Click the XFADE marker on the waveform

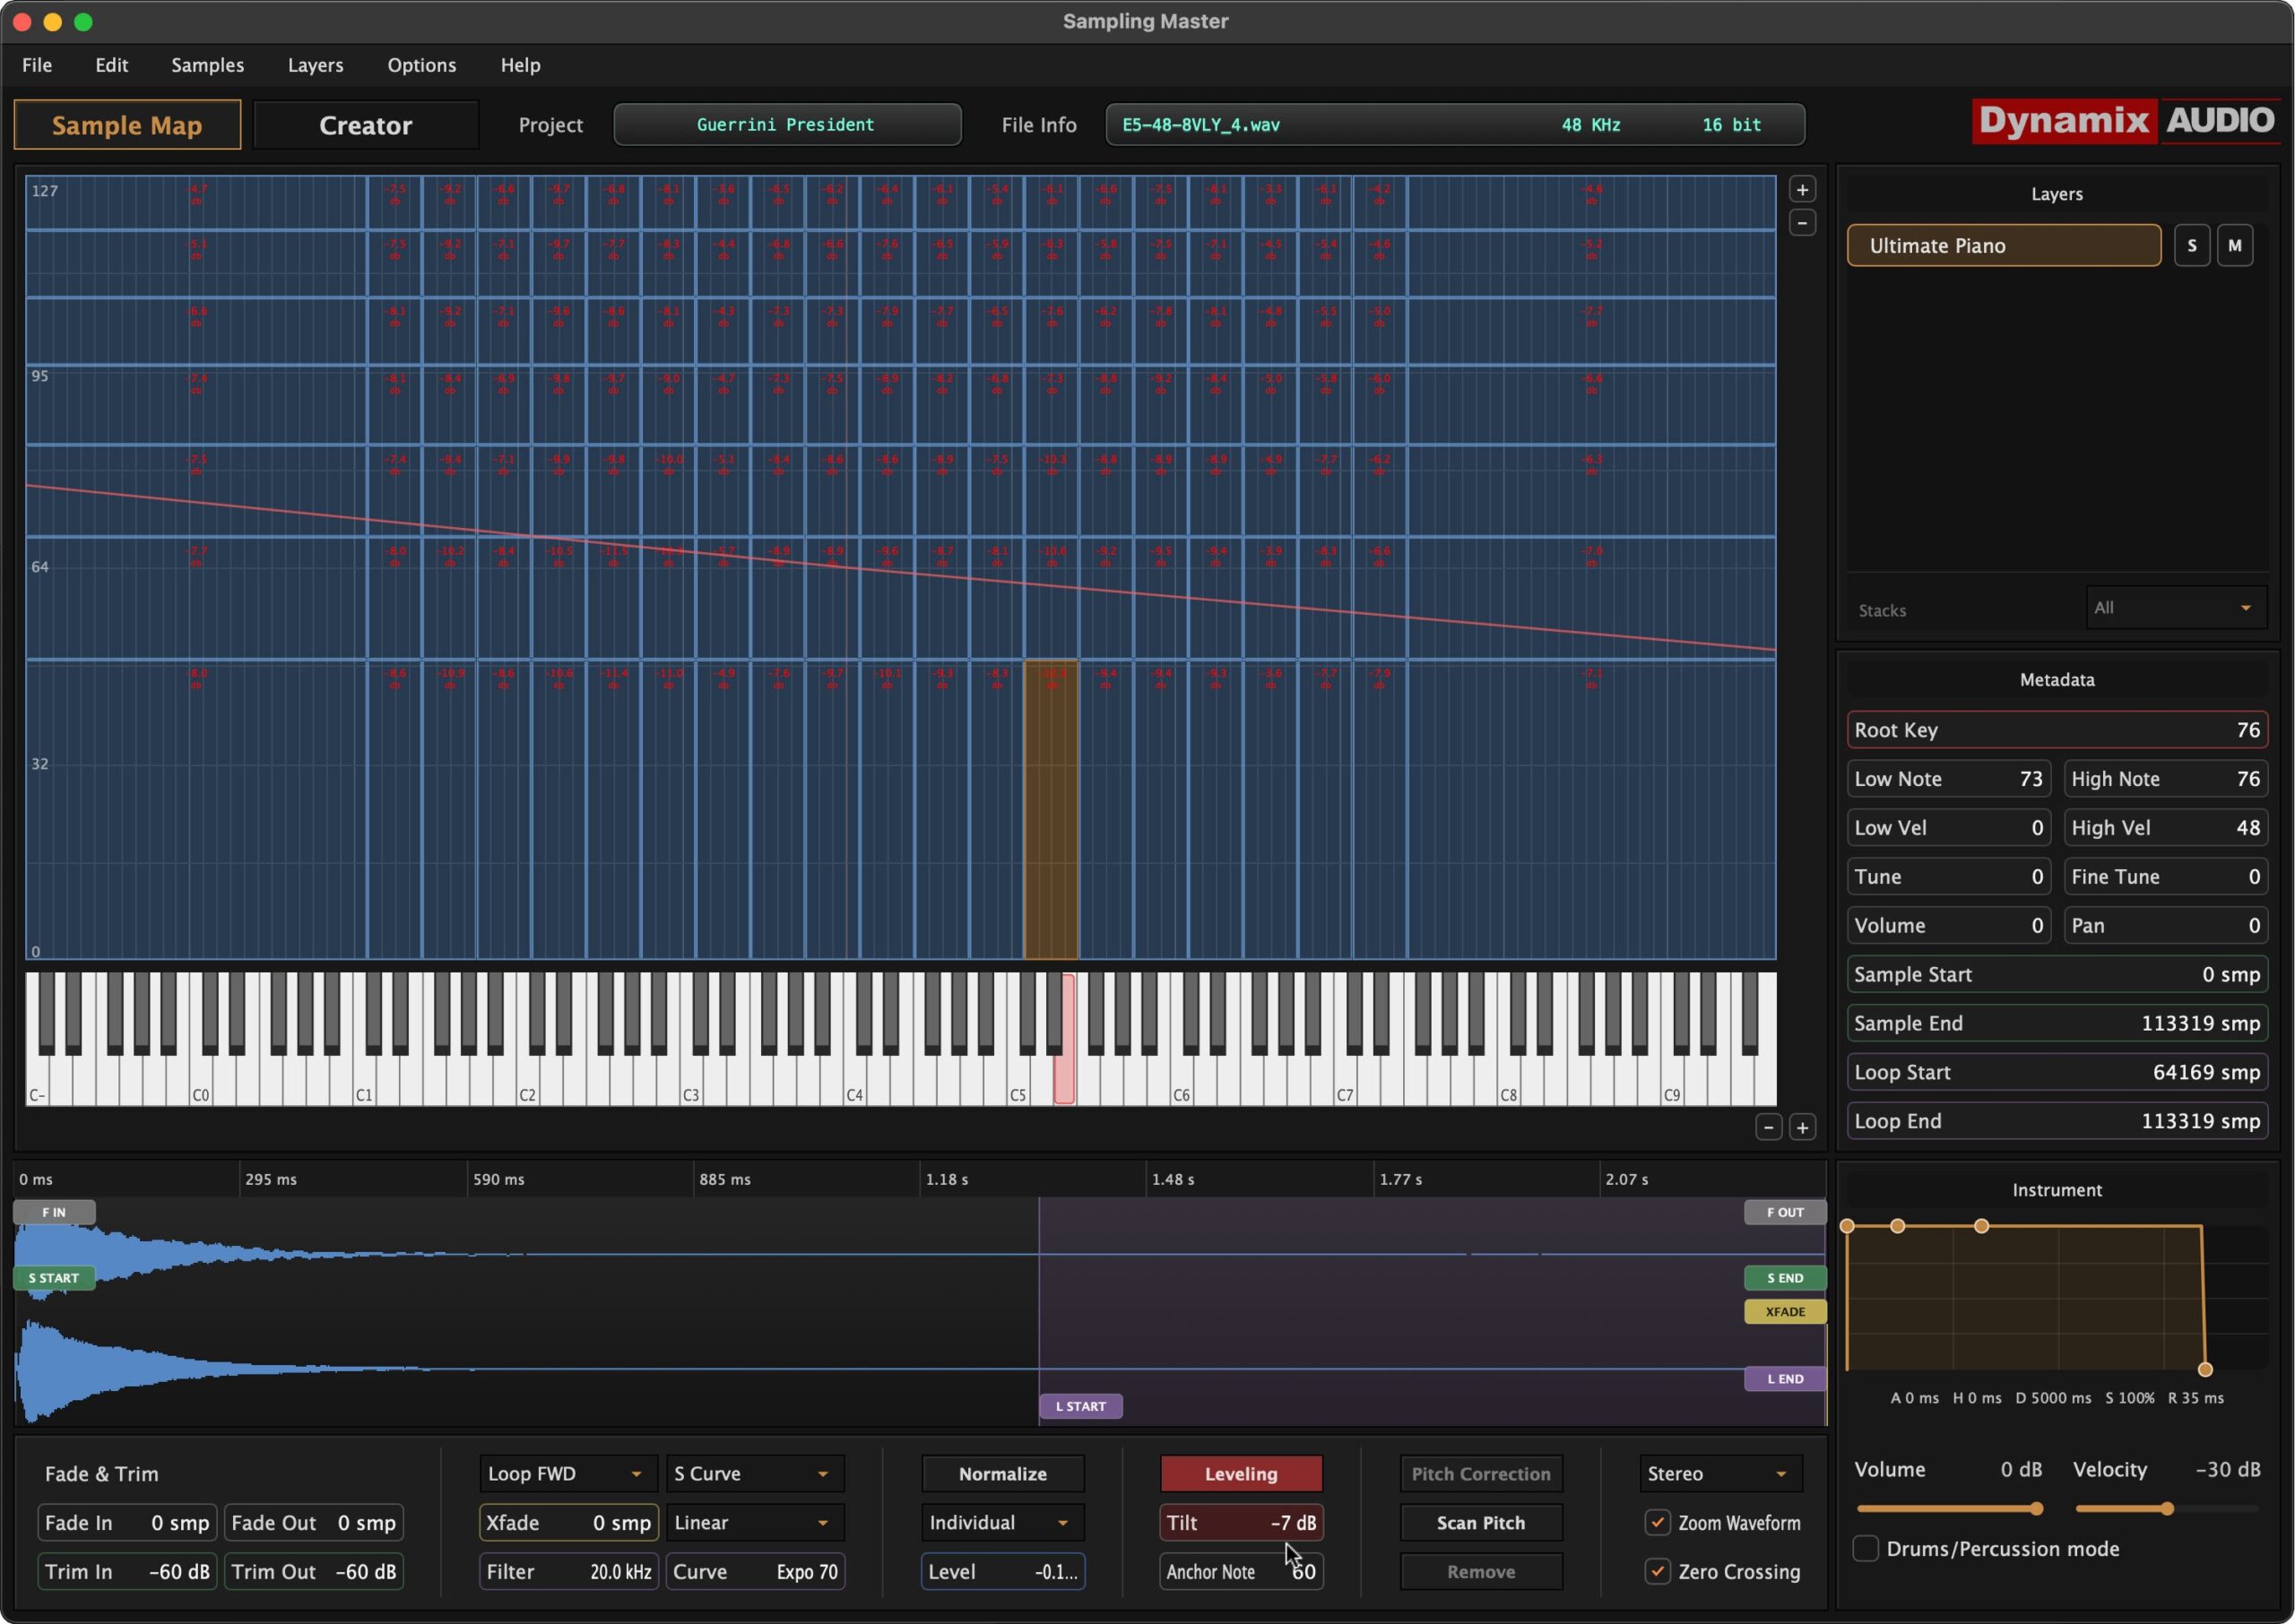pos(1784,1311)
